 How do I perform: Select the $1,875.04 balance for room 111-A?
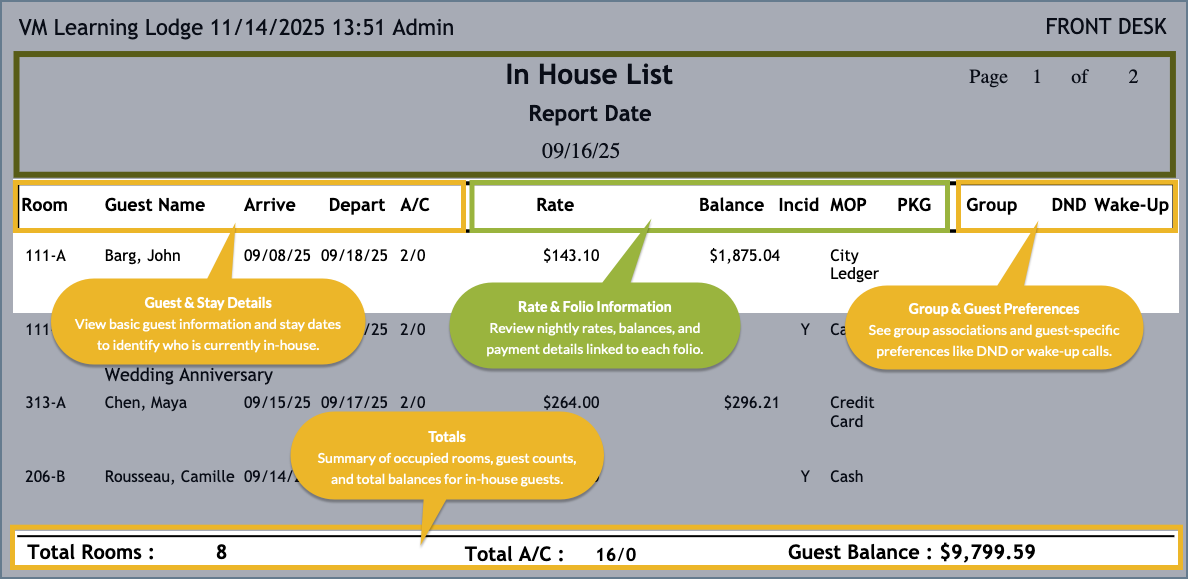744,255
